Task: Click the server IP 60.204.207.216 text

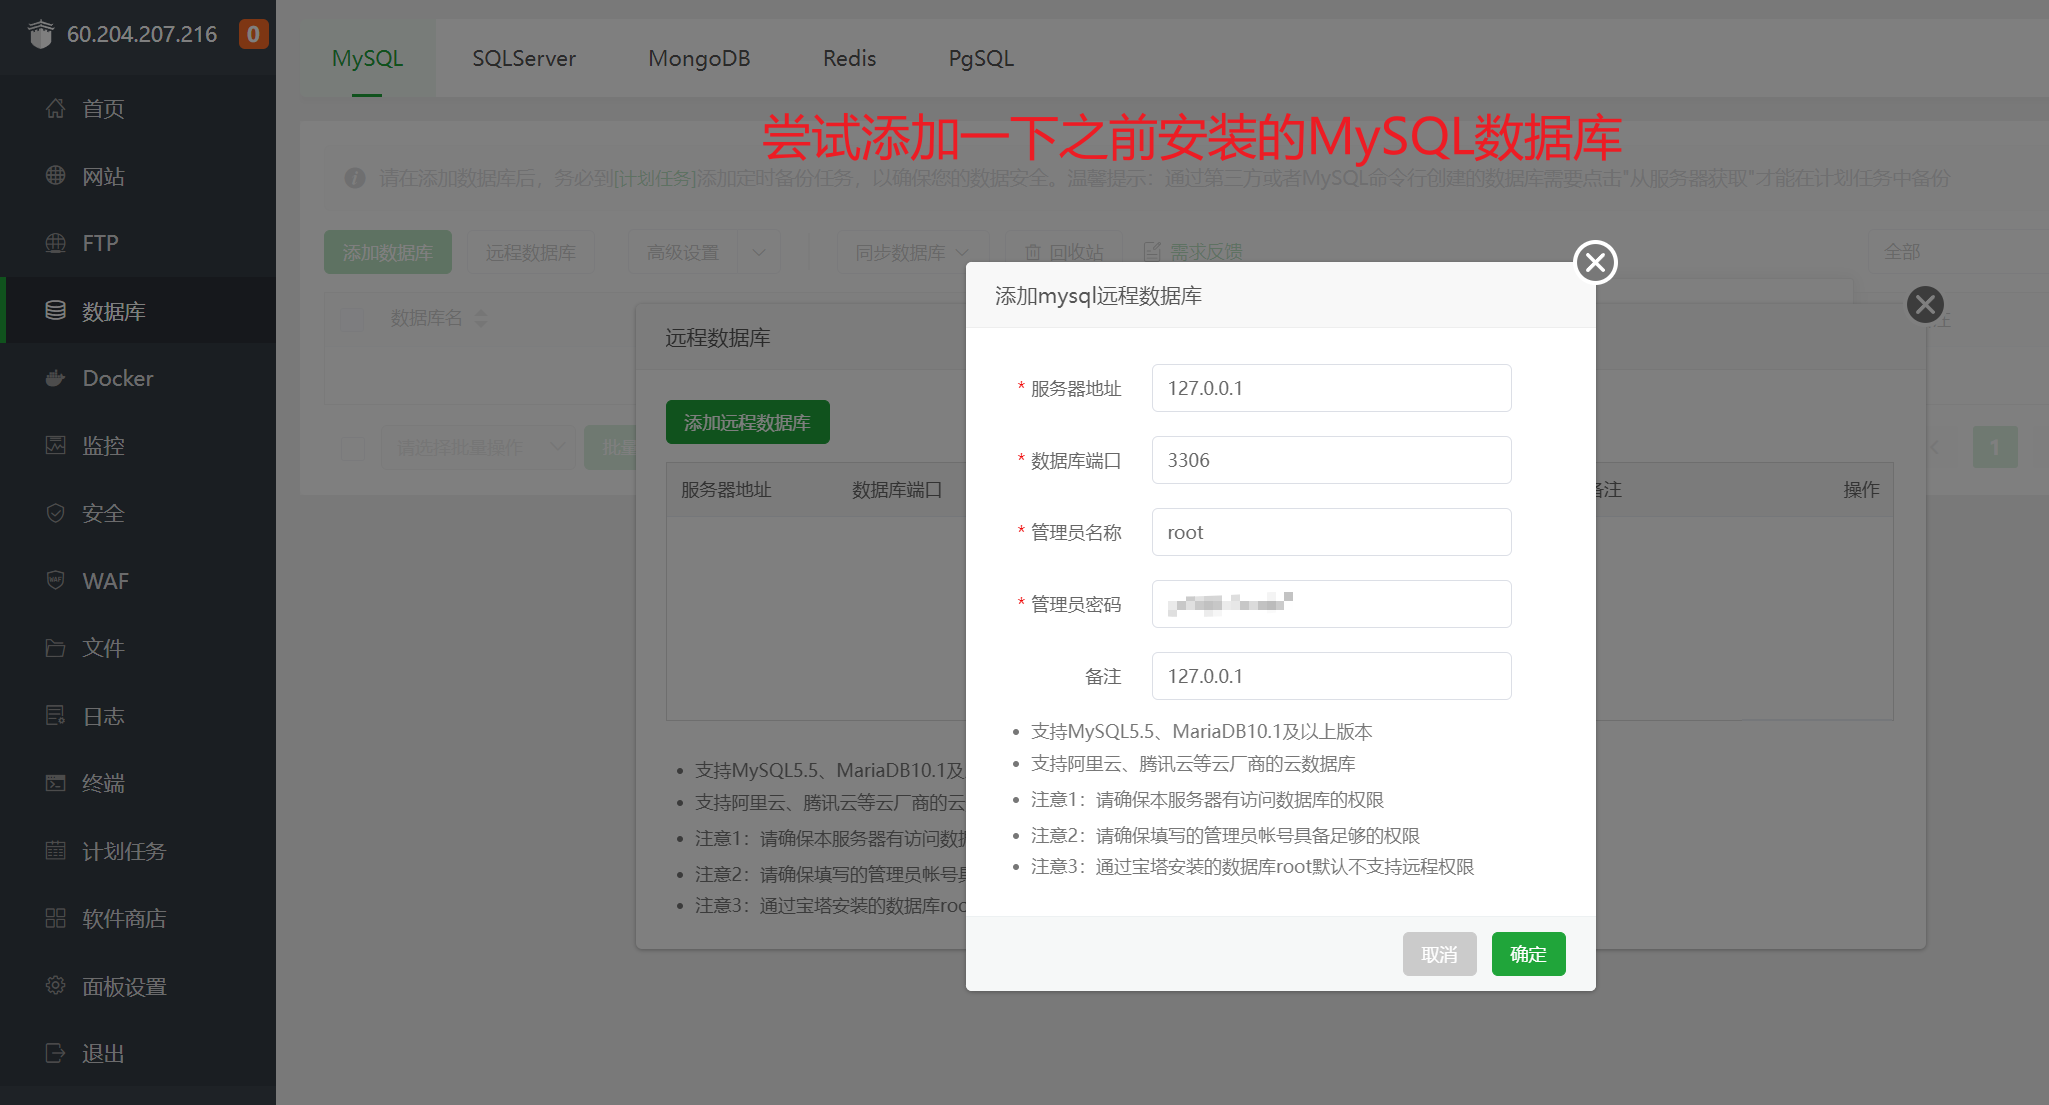Action: (x=142, y=34)
